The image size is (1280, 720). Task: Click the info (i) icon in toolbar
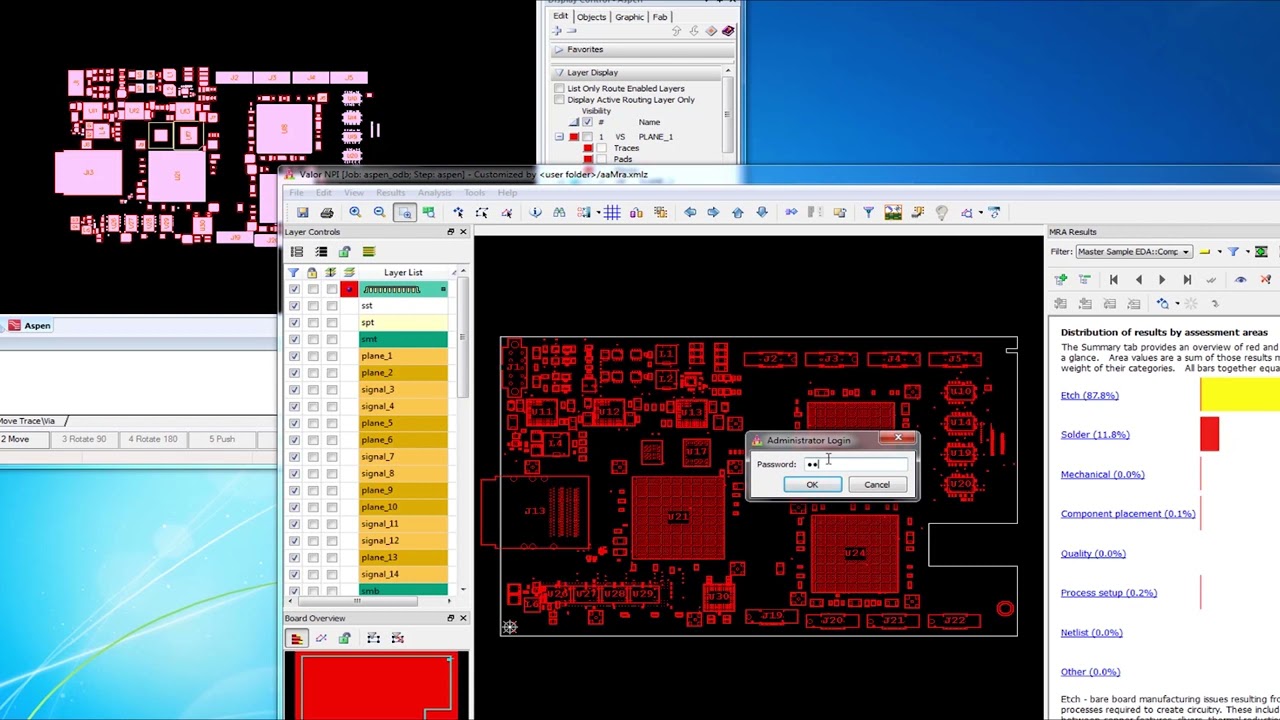click(535, 212)
